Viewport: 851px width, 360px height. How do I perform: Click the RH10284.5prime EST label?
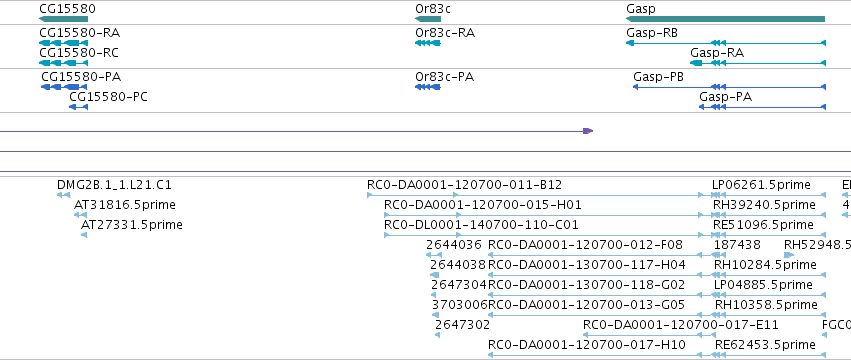pos(765,264)
